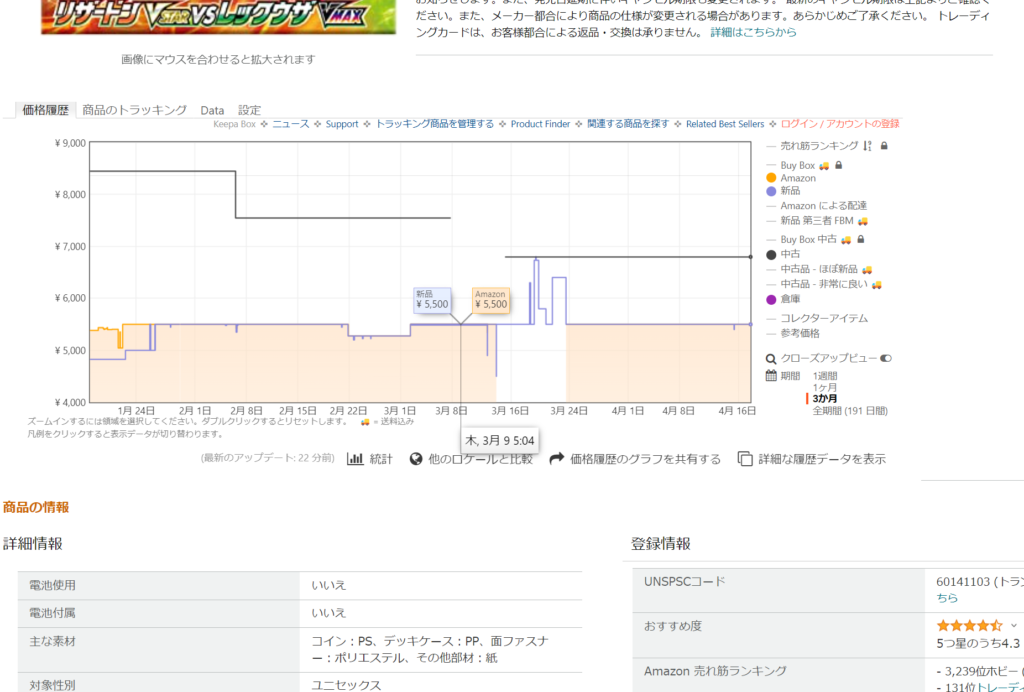Click the globe icon for locale comparison

pyautogui.click(x=416, y=459)
